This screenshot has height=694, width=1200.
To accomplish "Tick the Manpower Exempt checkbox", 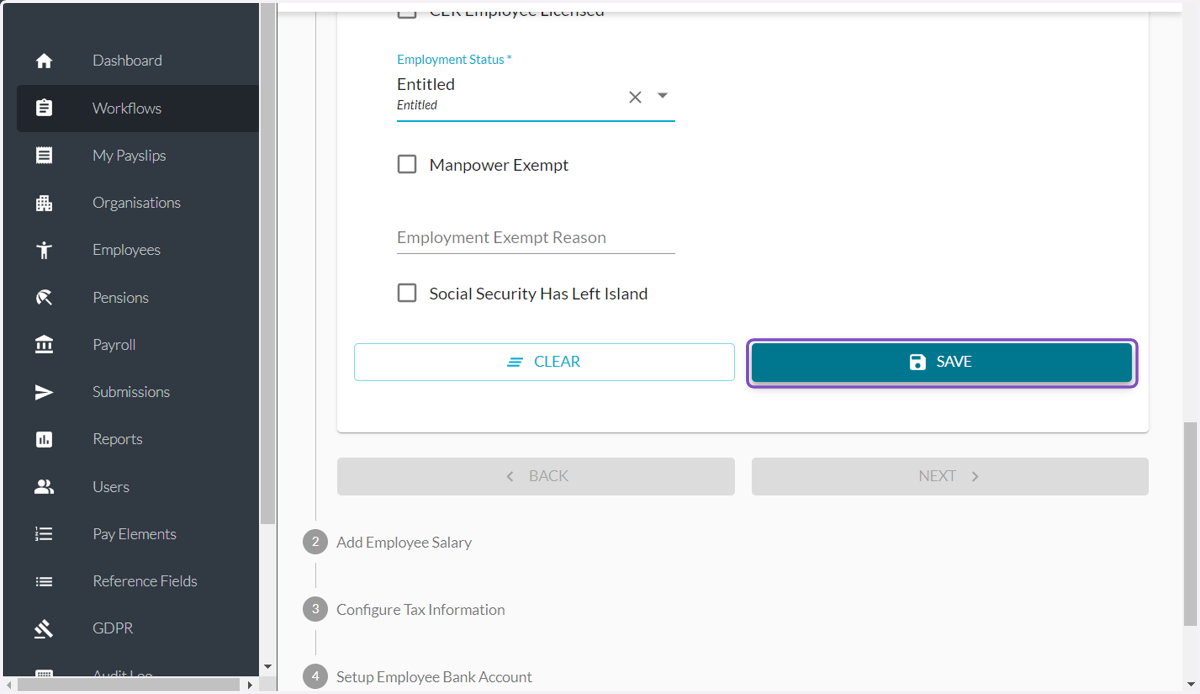I will 407,165.
